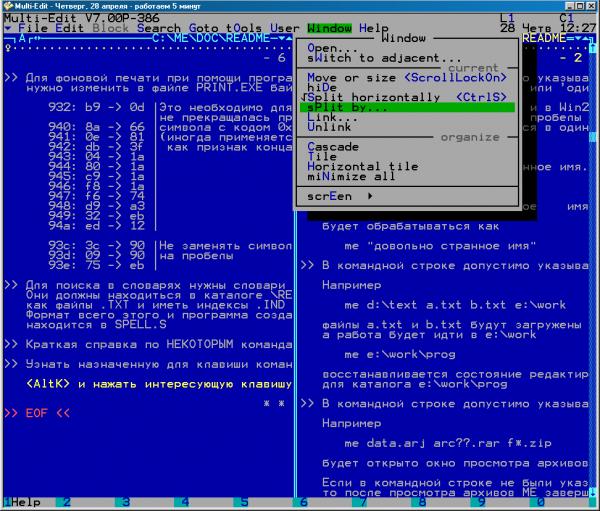The image size is (600, 511).
Task: Choose Open... in the Window menu
Action: tap(332, 48)
